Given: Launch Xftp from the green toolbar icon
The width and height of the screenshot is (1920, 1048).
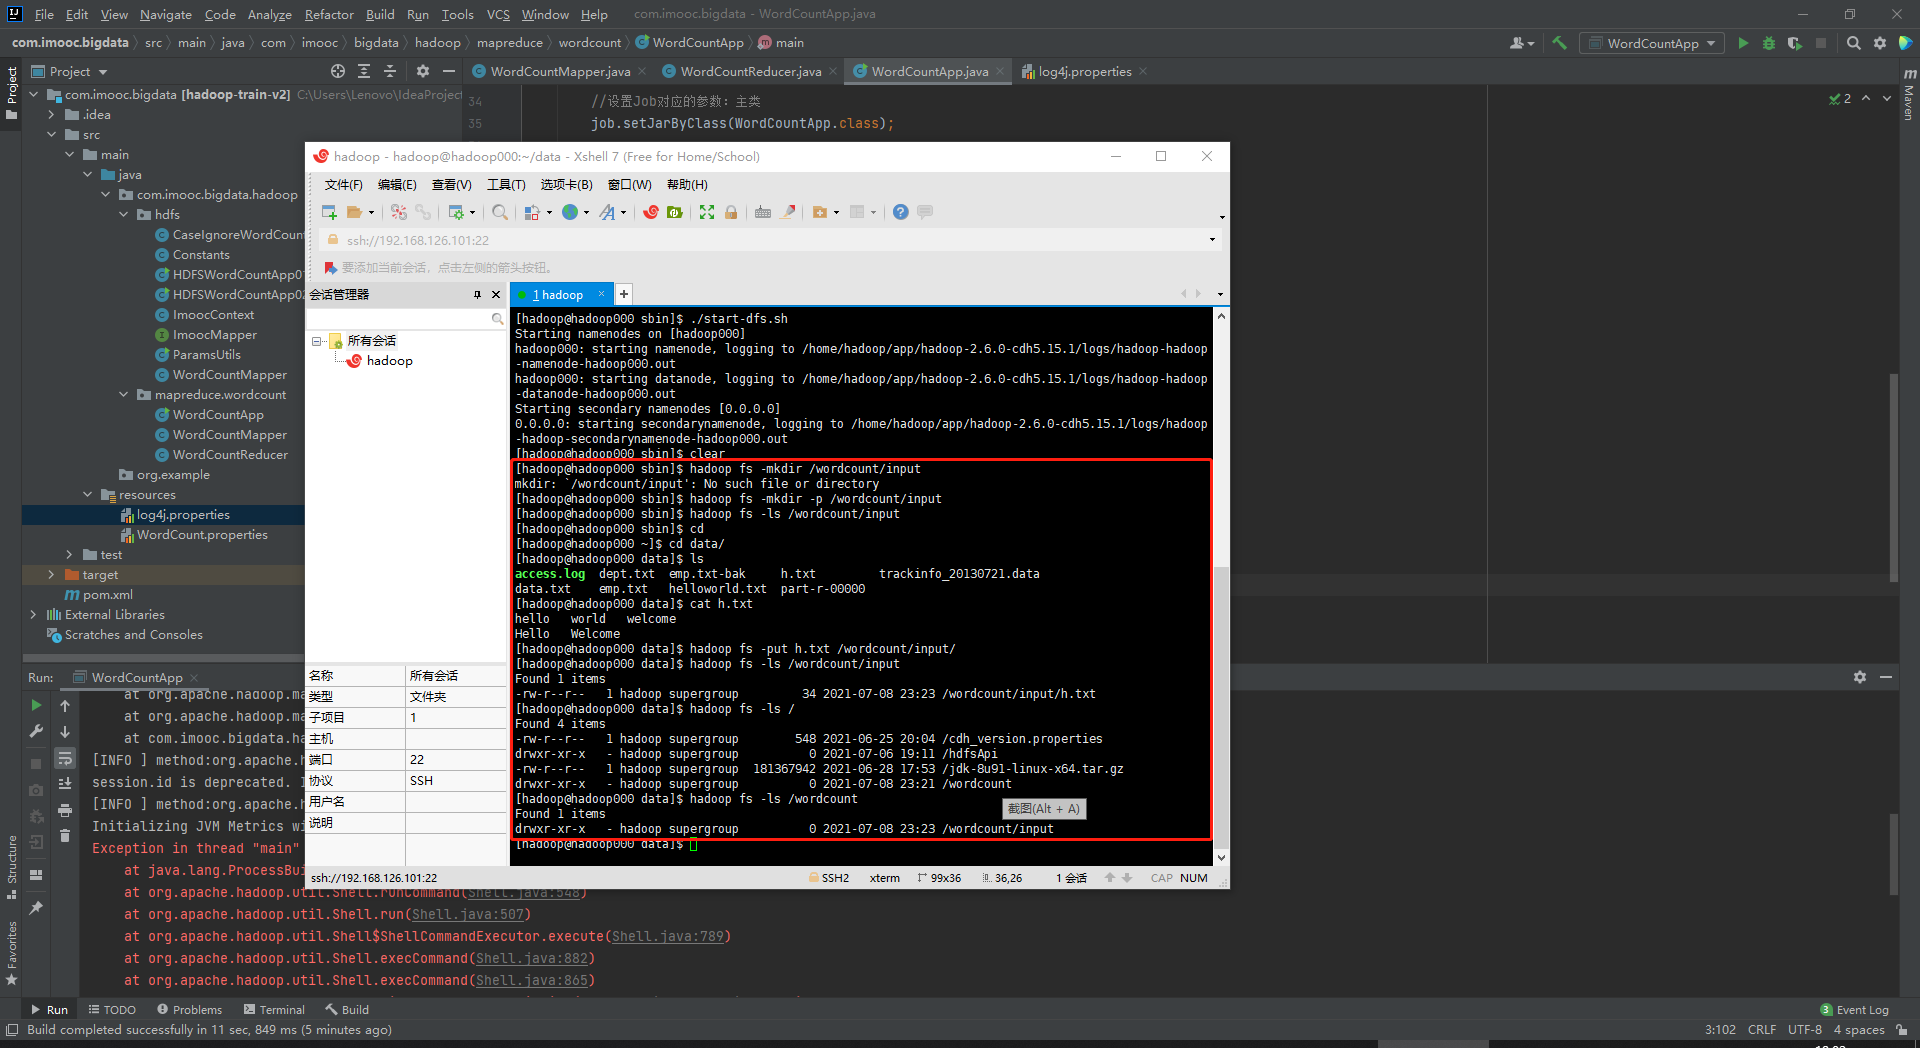Looking at the screenshot, I should pyautogui.click(x=675, y=212).
